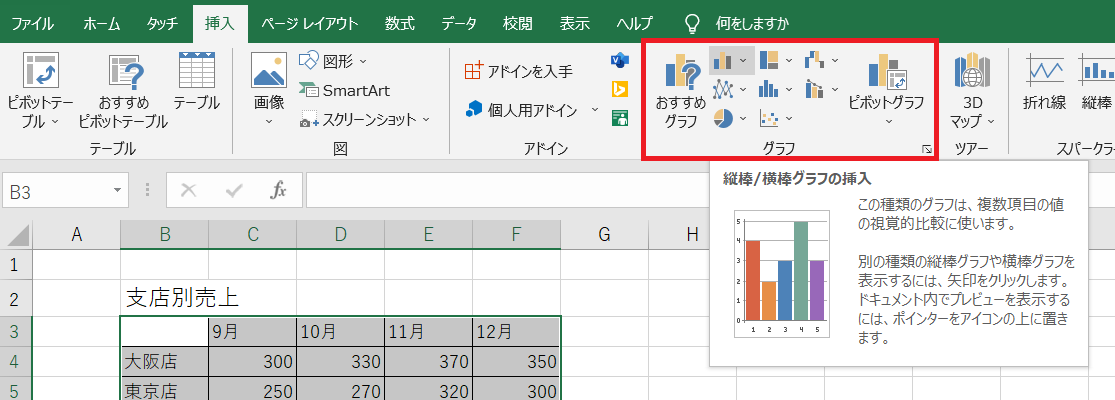Insert a Table (テーブル)

pyautogui.click(x=196, y=82)
